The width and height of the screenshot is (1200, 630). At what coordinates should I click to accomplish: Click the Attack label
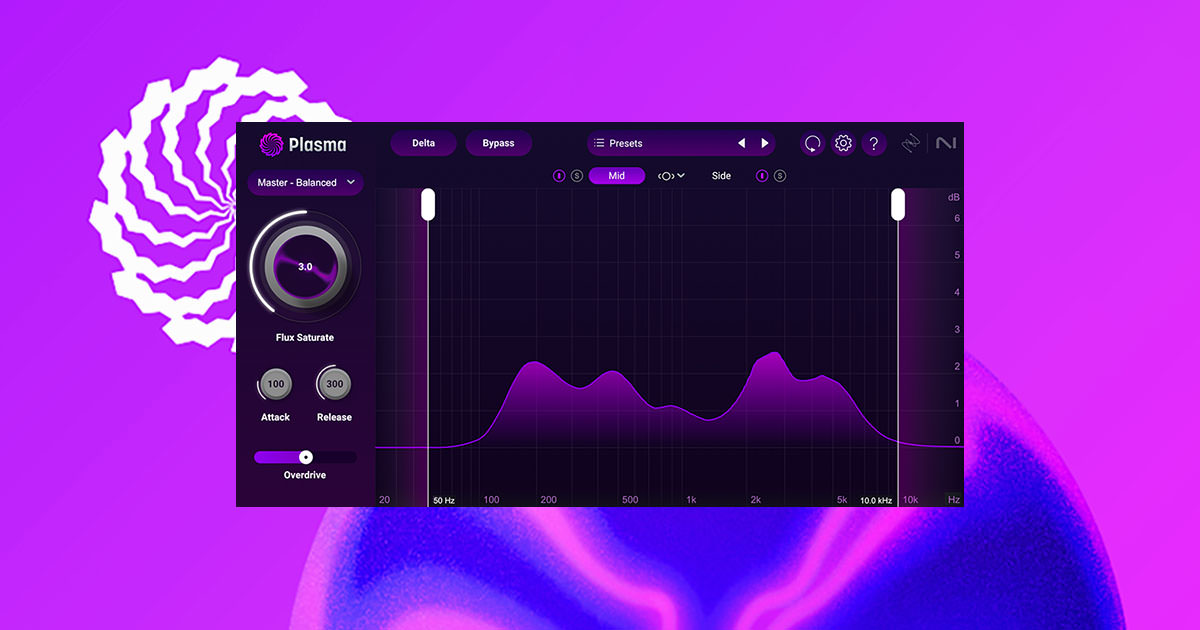(x=276, y=417)
